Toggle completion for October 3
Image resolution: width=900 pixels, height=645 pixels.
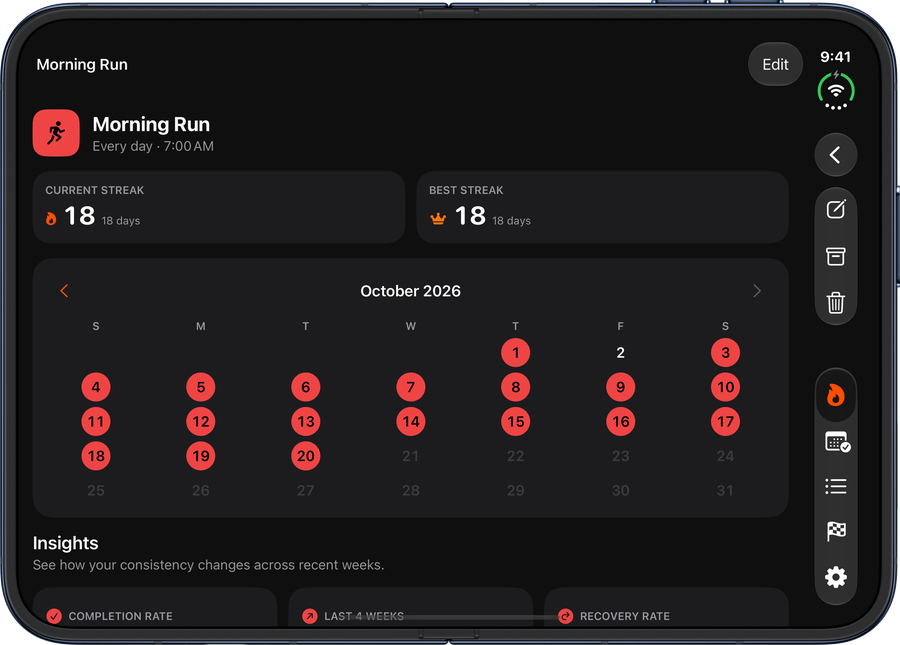click(726, 352)
